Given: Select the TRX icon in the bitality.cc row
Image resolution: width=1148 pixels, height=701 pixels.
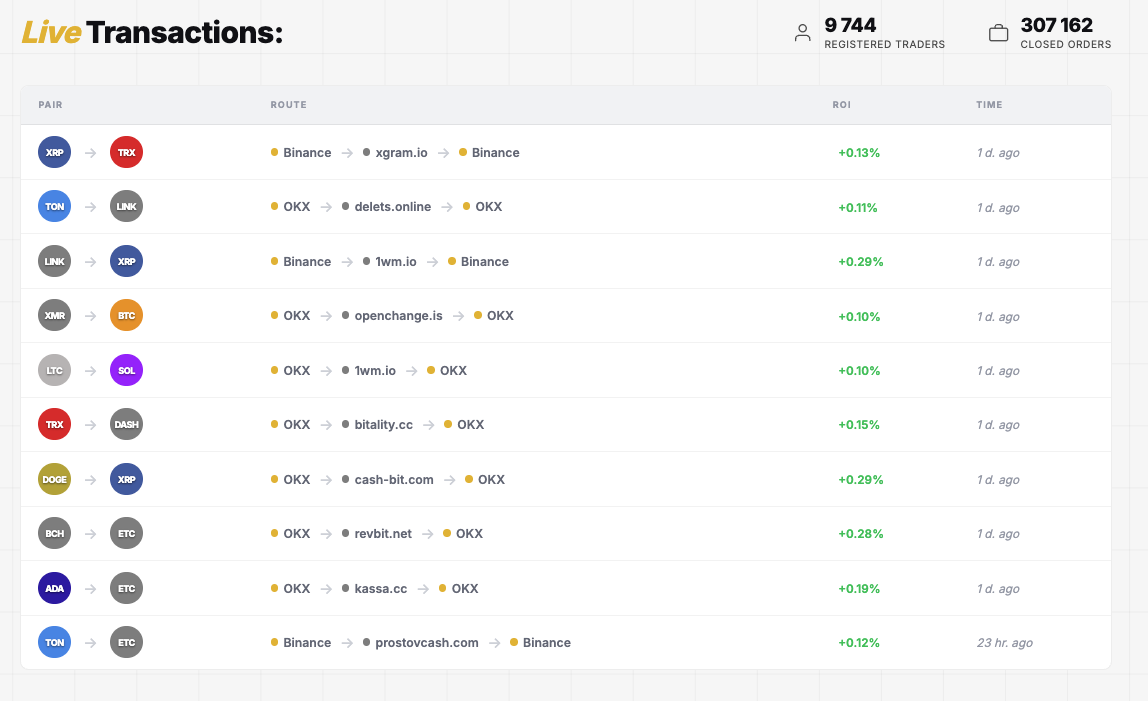Looking at the screenshot, I should (x=54, y=424).
